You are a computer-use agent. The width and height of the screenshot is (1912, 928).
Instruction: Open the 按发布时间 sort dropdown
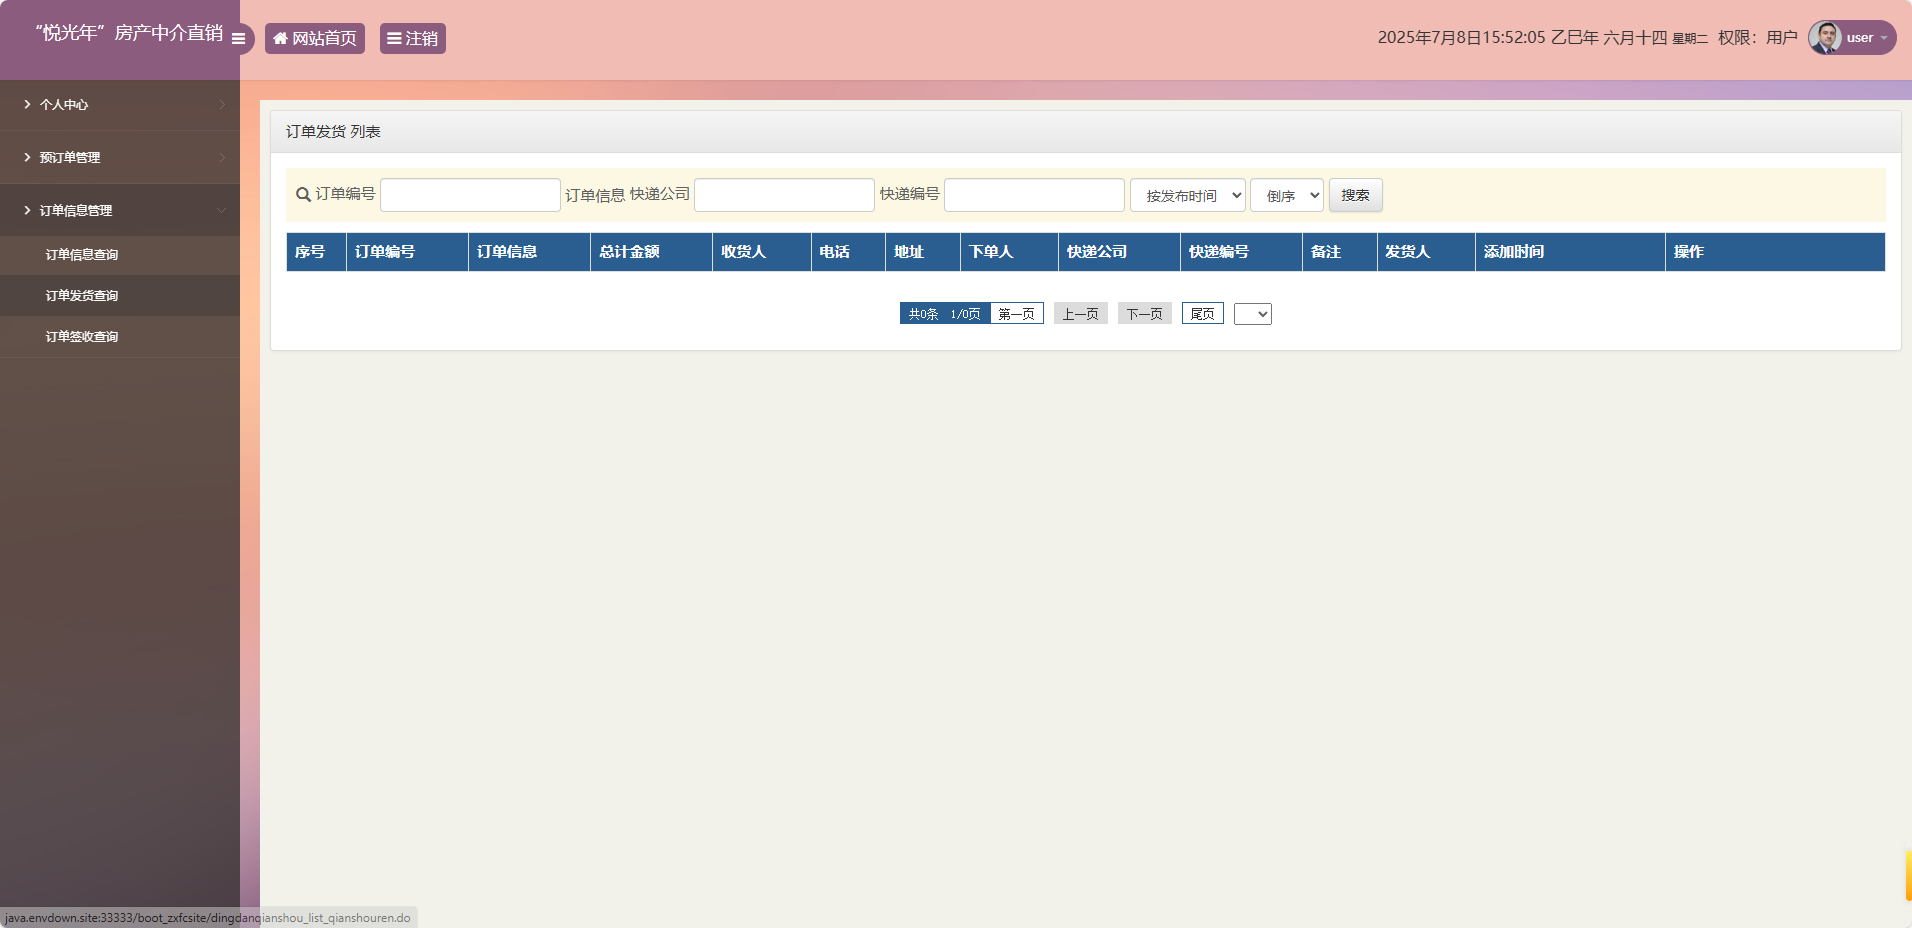tap(1188, 195)
